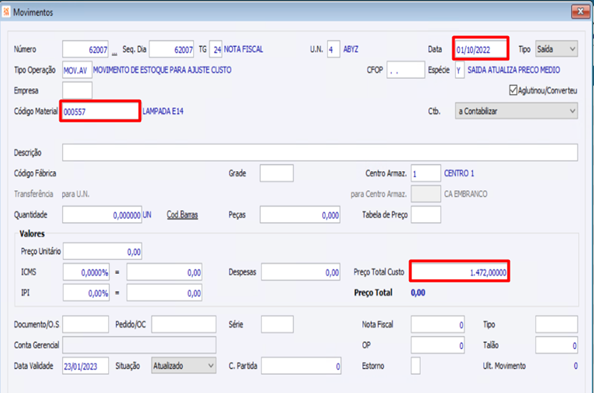This screenshot has width=594, height=393.
Task: Click the Cod.Barras link
Action: 182,215
